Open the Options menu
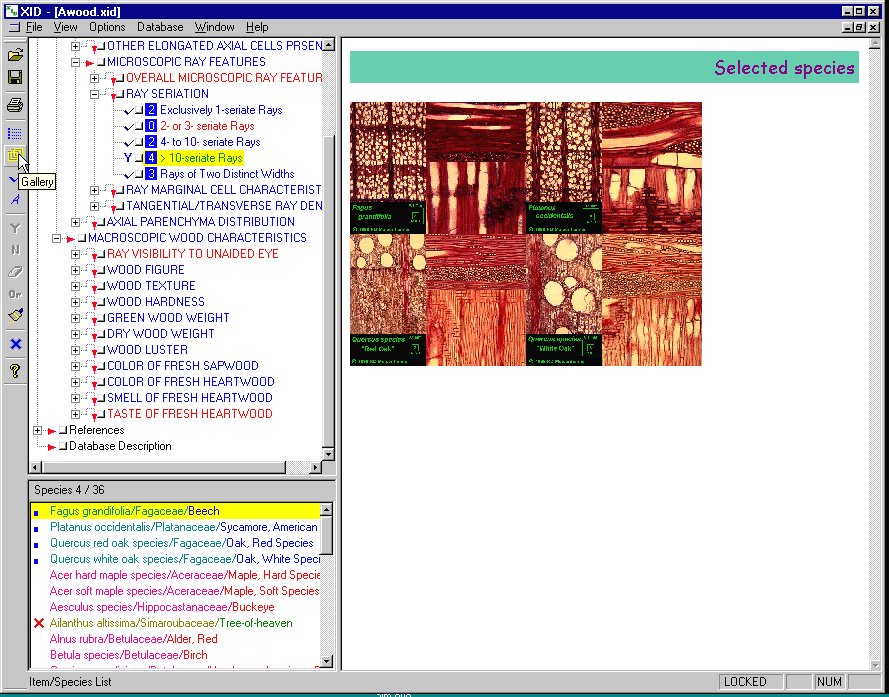This screenshot has width=889, height=697. pos(107,27)
